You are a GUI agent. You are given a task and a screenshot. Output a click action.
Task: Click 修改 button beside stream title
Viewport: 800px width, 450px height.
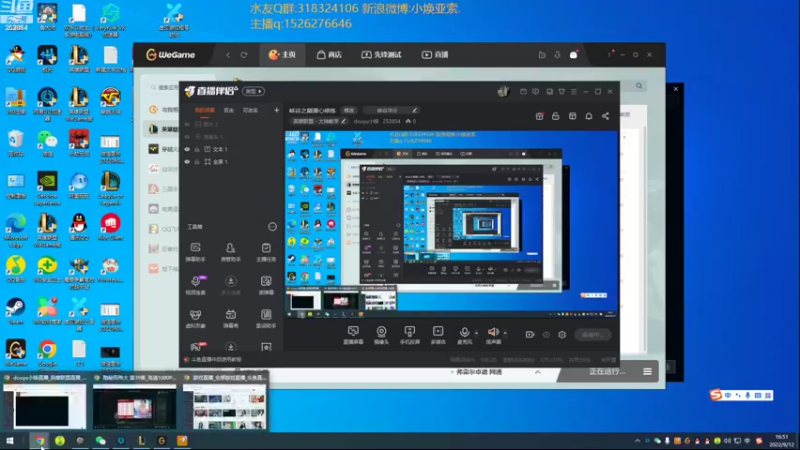(x=349, y=110)
